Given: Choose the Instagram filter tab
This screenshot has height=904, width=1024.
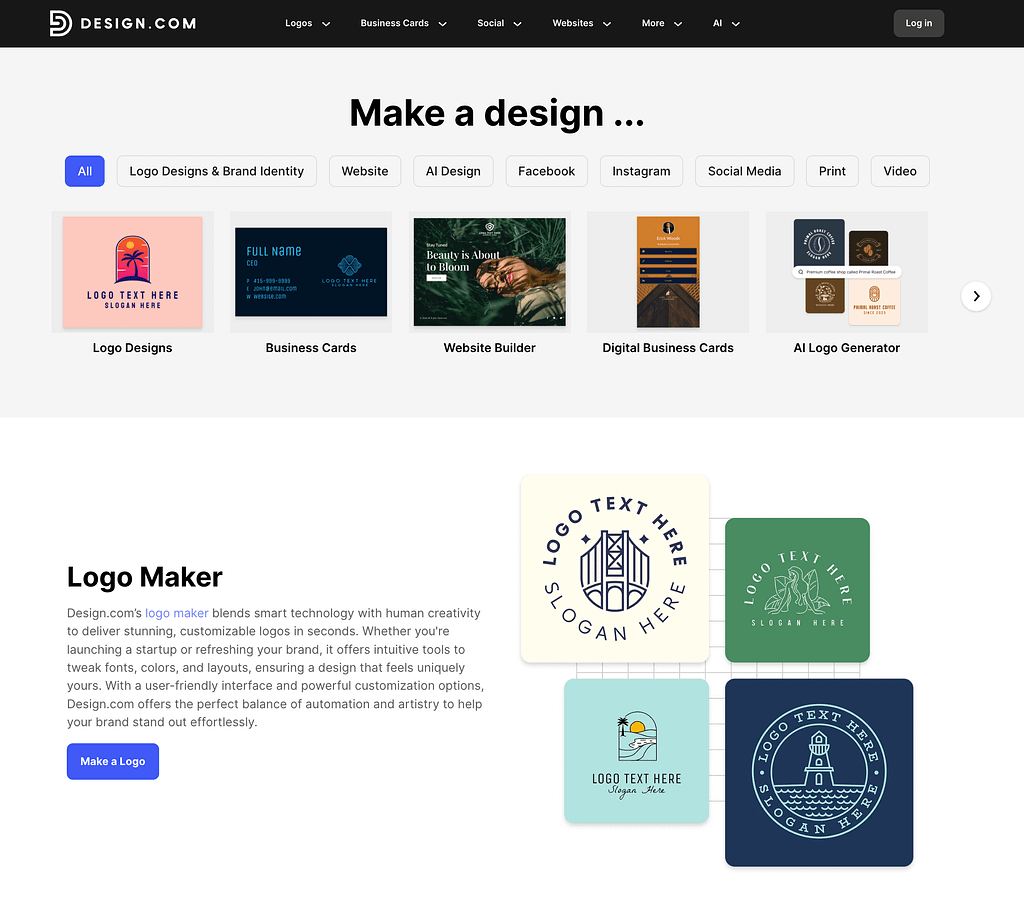Looking at the screenshot, I should click(641, 171).
